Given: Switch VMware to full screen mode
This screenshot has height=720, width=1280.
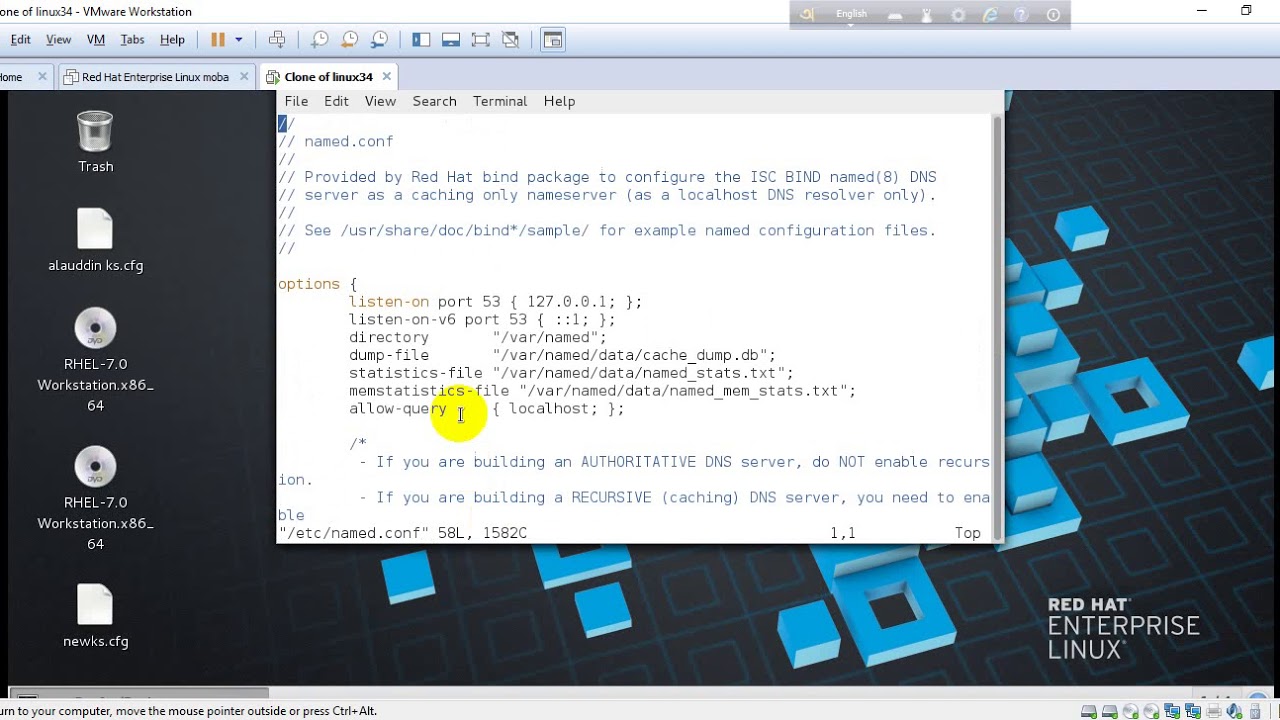Looking at the screenshot, I should [x=481, y=40].
